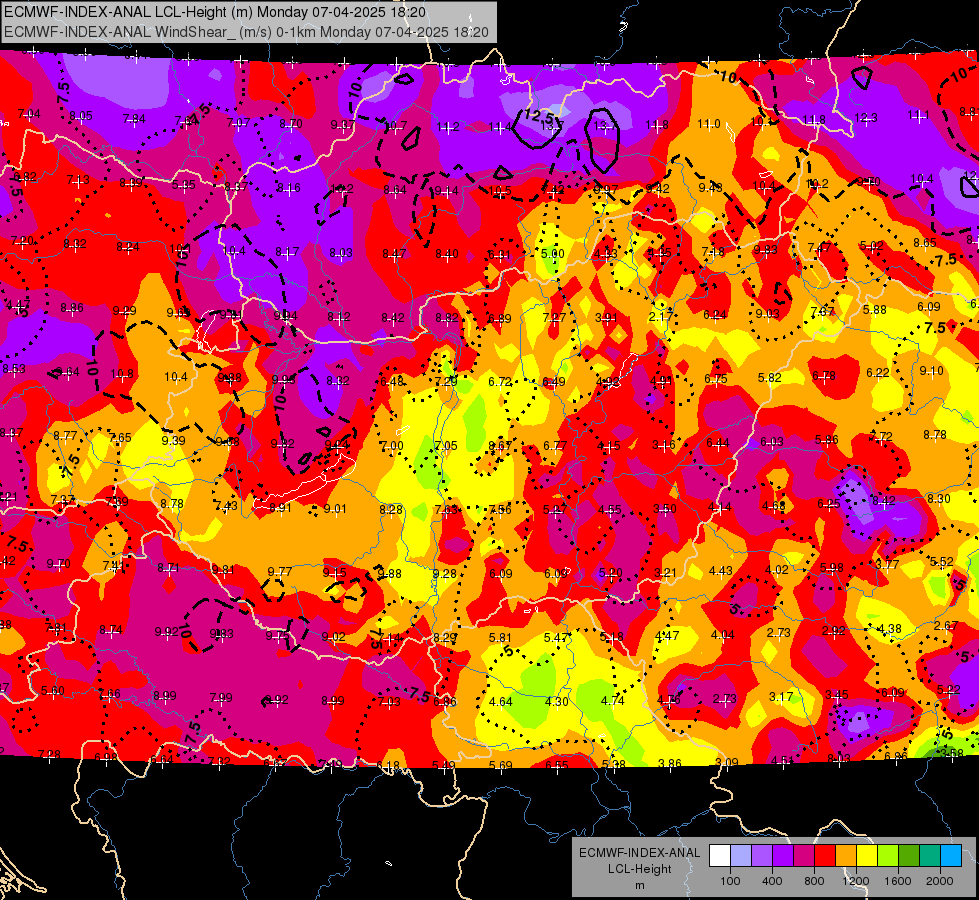
Task: Click the grid value '4.30'
Action: [556, 701]
